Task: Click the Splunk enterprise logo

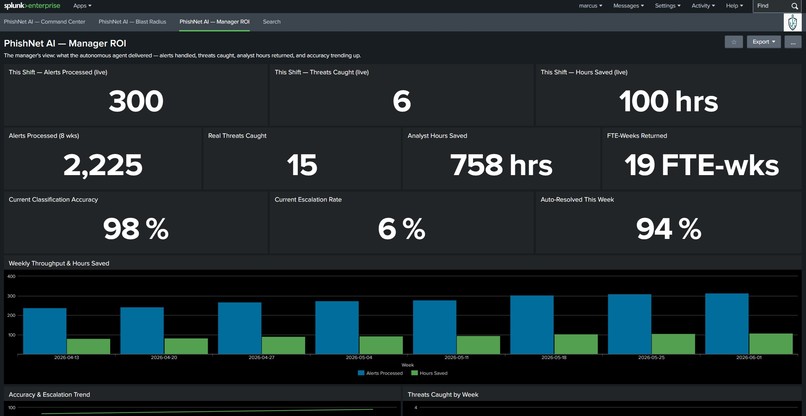Action: tap(32, 6)
